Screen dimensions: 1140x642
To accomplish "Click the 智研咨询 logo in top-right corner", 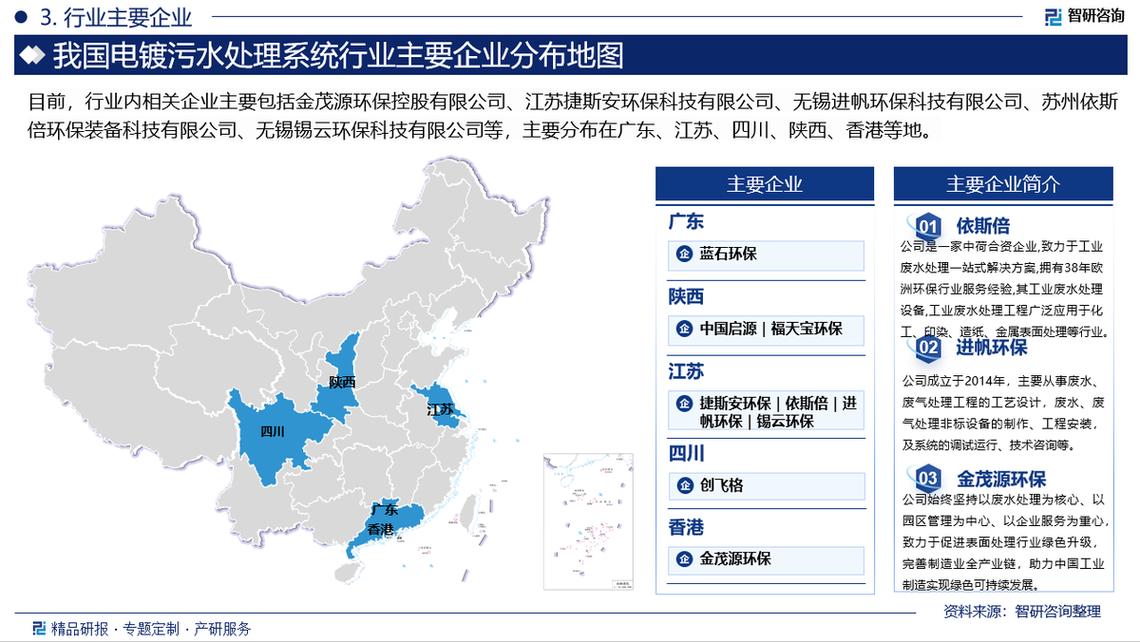I will [1083, 15].
